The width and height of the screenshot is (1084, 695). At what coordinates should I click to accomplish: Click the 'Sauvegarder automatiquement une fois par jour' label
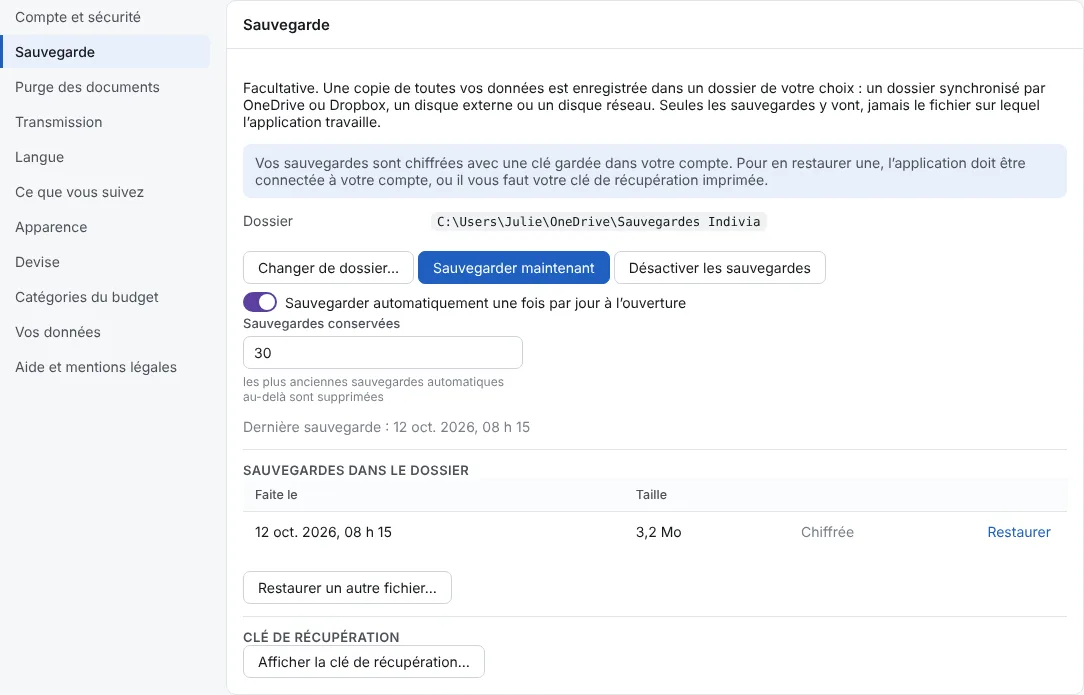485,303
